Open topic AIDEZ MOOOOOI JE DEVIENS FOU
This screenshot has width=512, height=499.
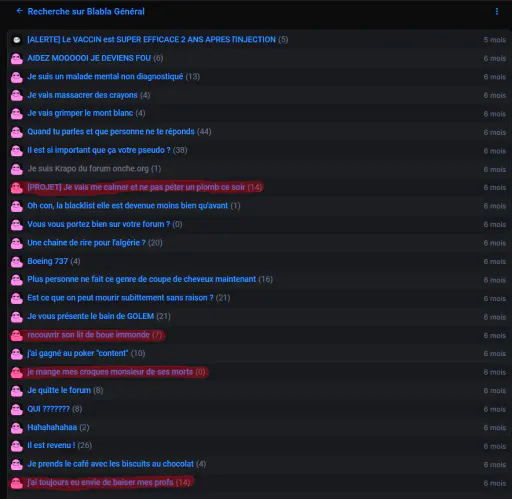[89, 58]
